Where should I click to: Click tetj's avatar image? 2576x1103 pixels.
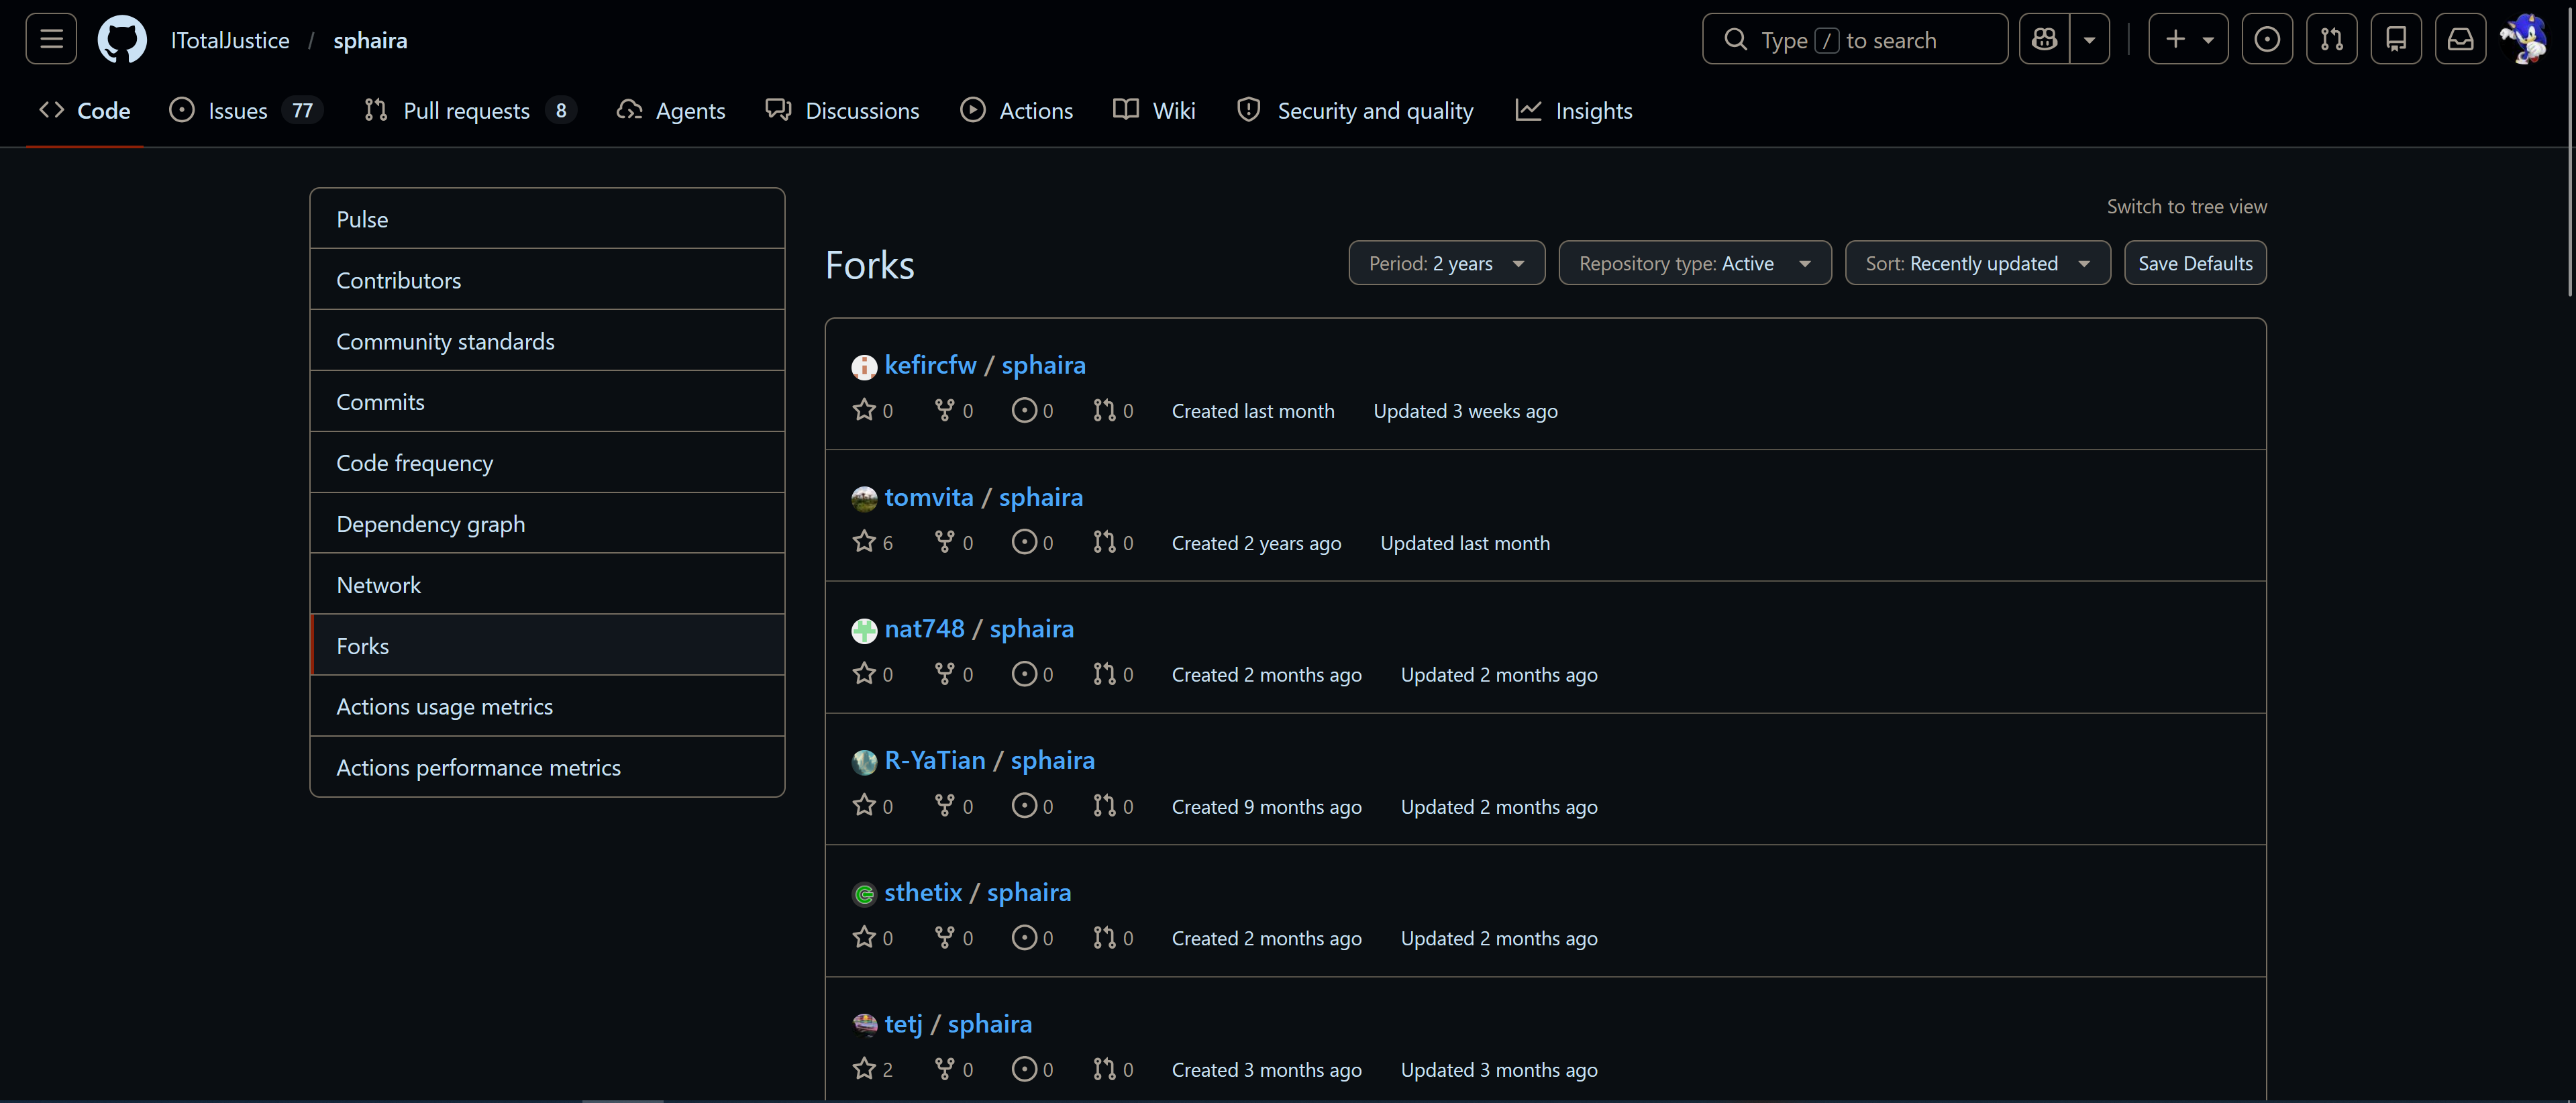pos(864,1025)
